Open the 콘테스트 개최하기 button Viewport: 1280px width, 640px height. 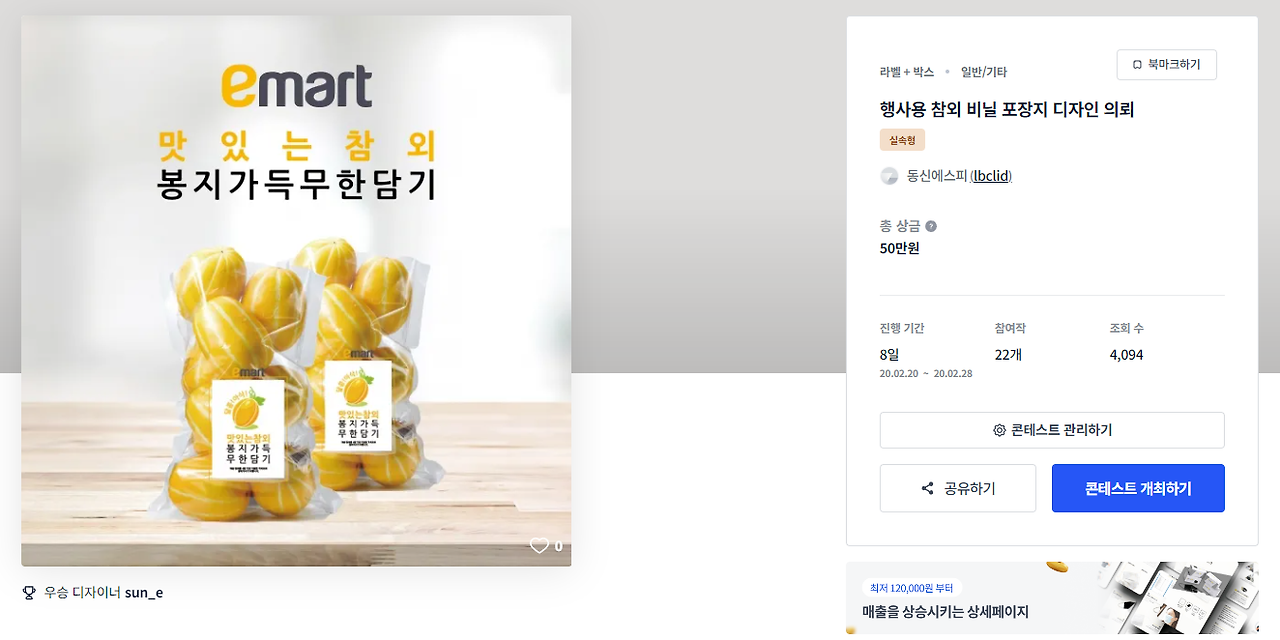click(x=1138, y=488)
